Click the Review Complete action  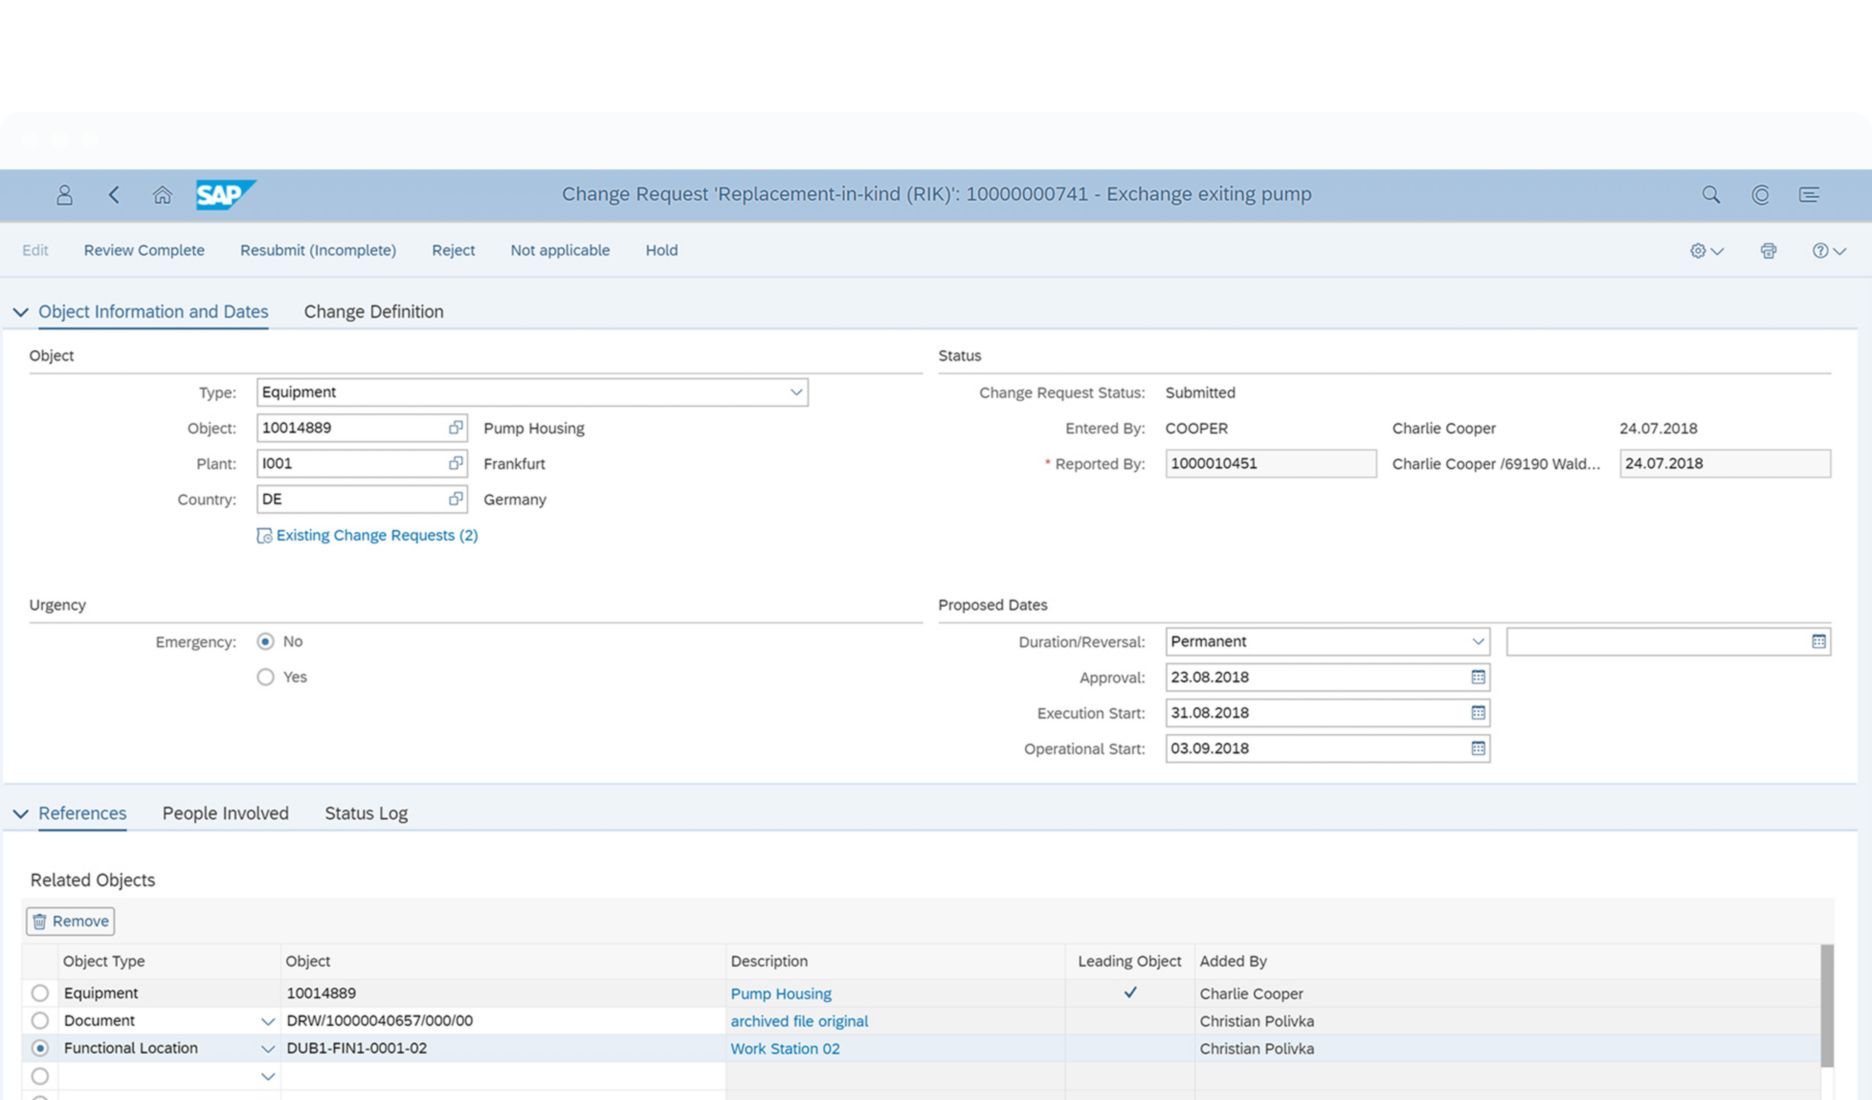[144, 250]
